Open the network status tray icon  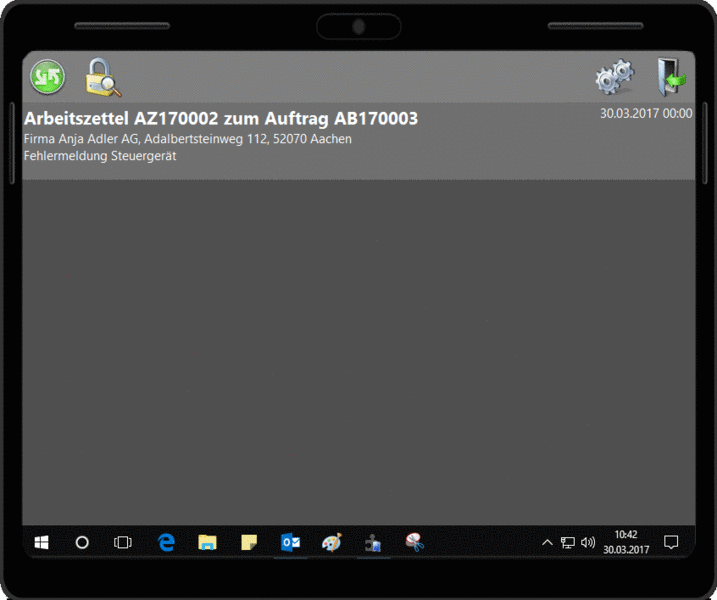[x=567, y=543]
